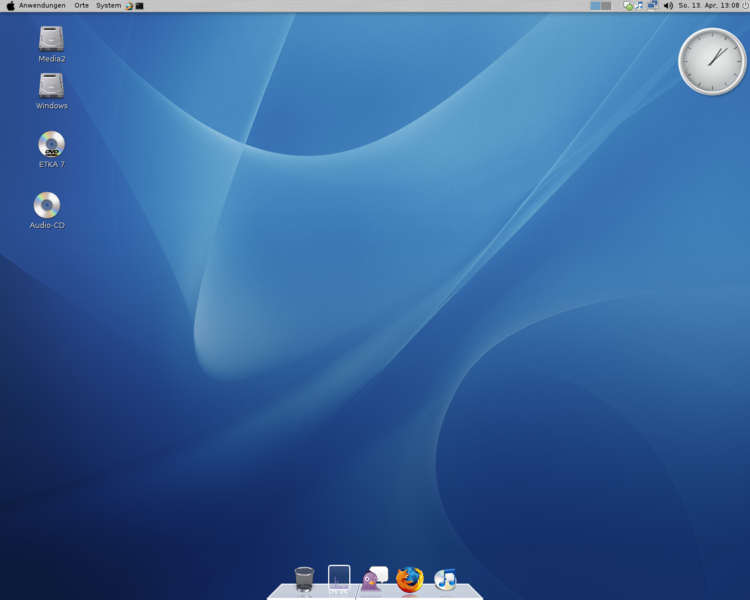
Task: Switch to the second workspace (gray)
Action: [606, 6]
